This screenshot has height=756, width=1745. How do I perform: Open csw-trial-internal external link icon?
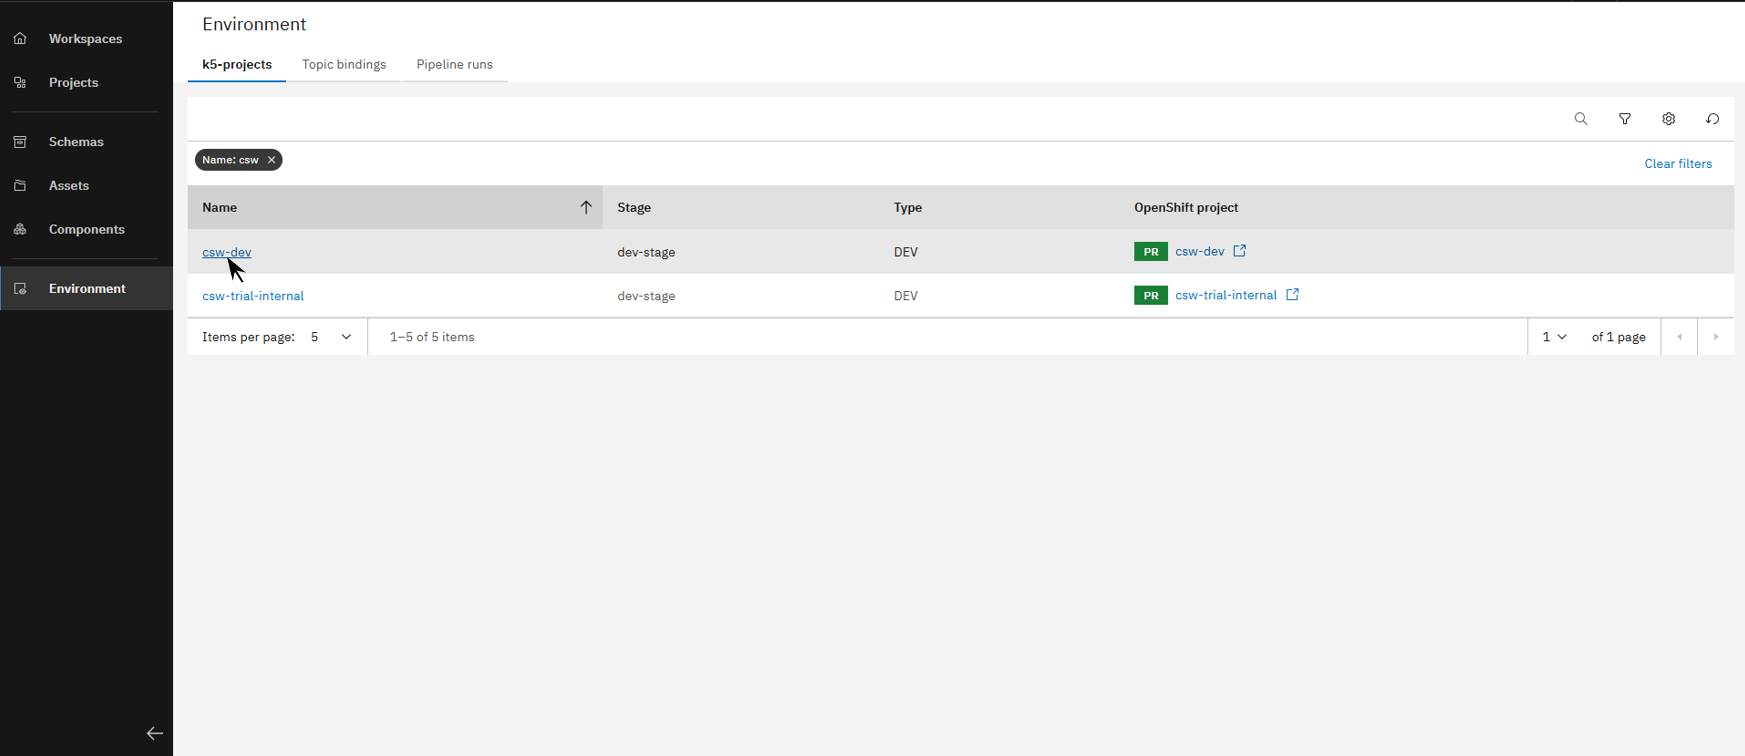(1292, 295)
